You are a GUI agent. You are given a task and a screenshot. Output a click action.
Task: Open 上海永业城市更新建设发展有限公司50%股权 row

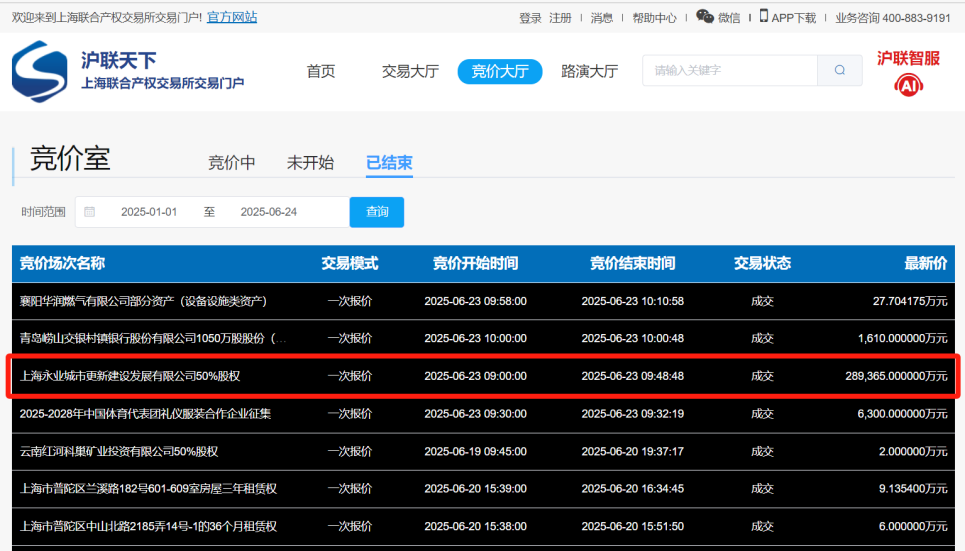coord(130,376)
